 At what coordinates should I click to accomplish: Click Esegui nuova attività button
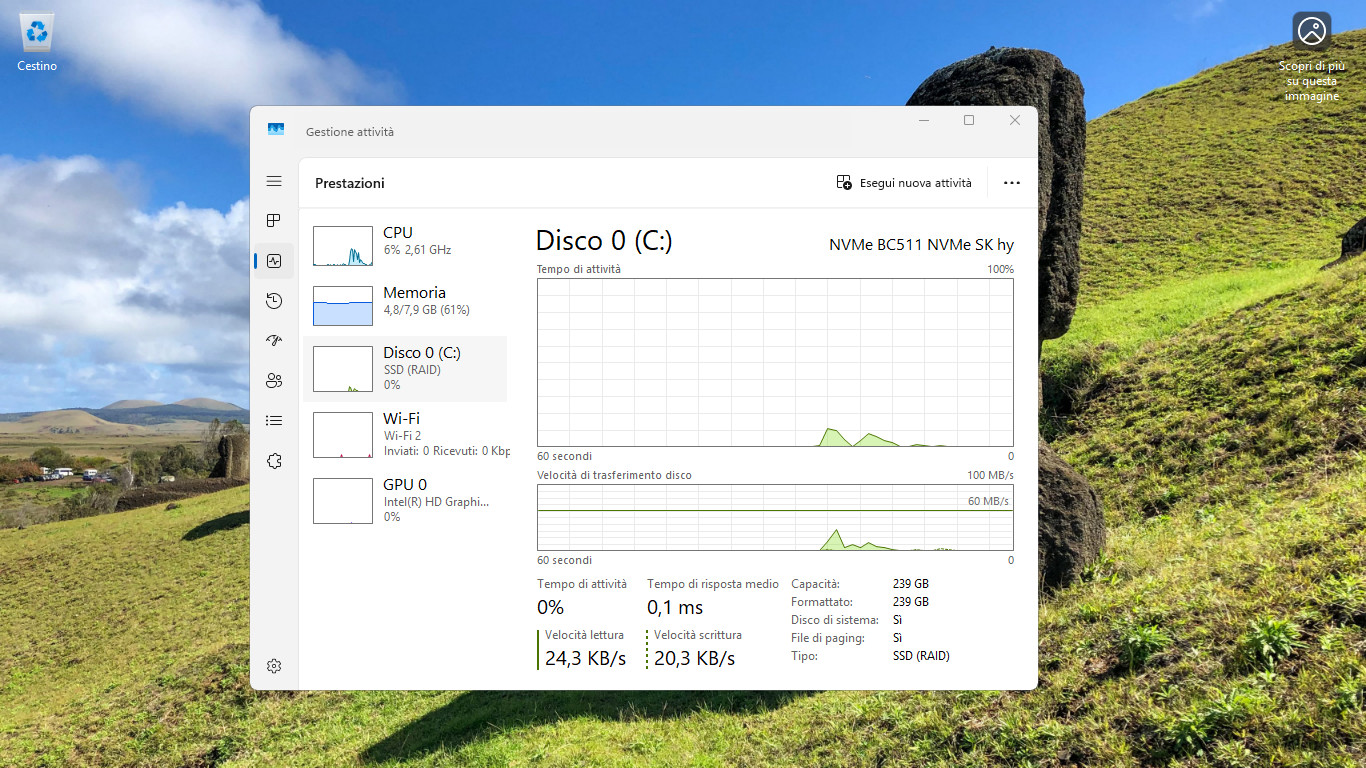coord(904,183)
